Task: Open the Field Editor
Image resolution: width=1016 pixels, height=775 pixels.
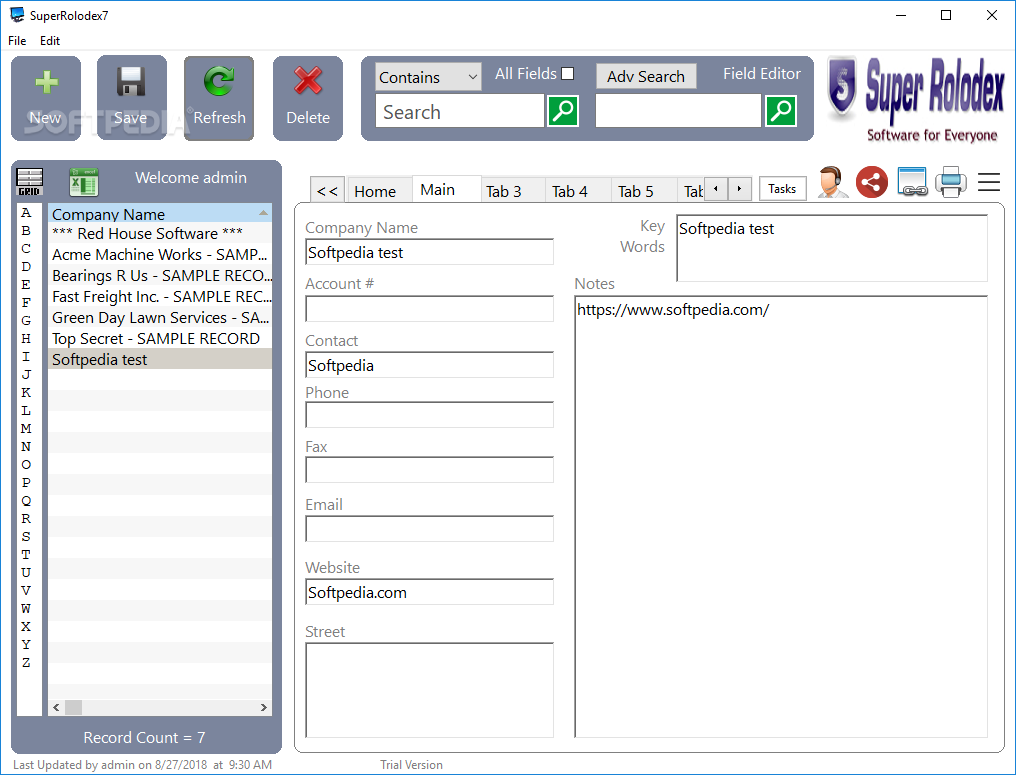Action: click(x=762, y=74)
